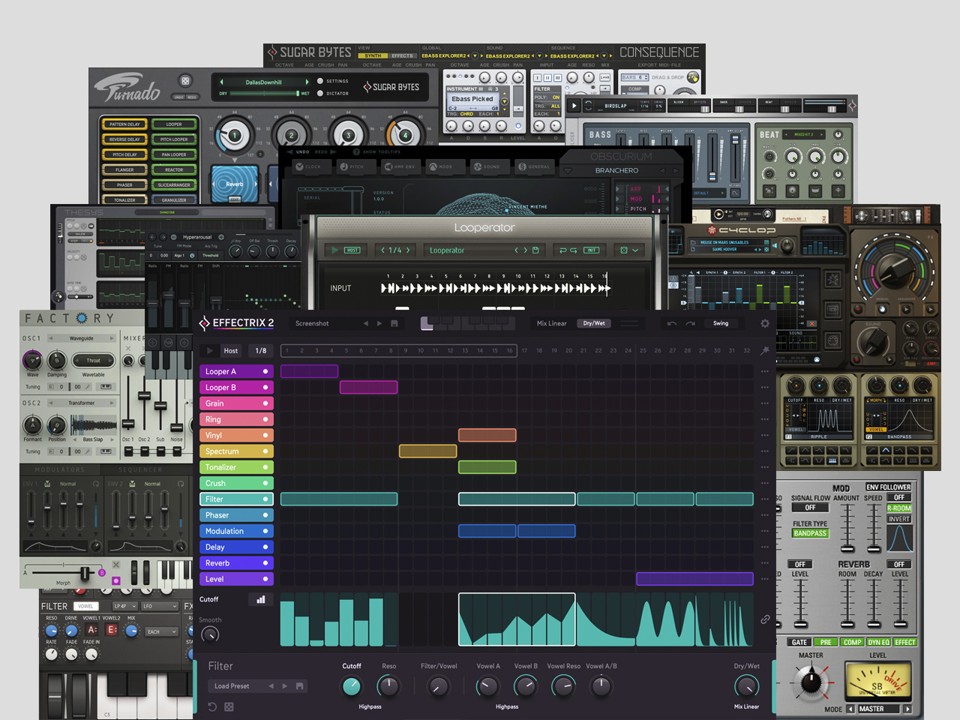Toggle the INVERT button under Env Follower

point(899,519)
